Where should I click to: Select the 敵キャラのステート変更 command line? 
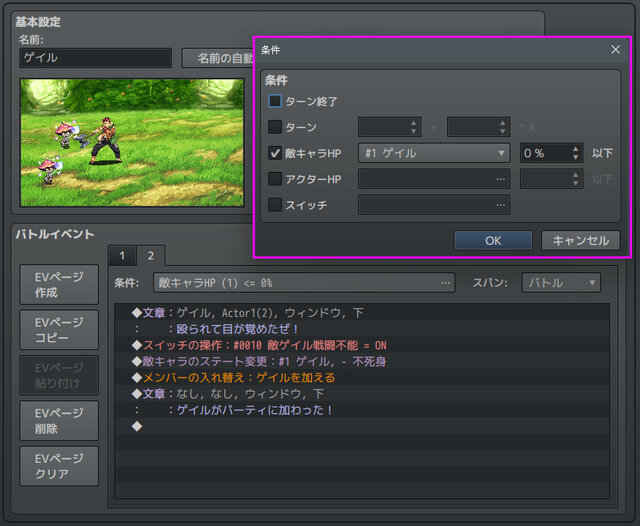[362, 362]
